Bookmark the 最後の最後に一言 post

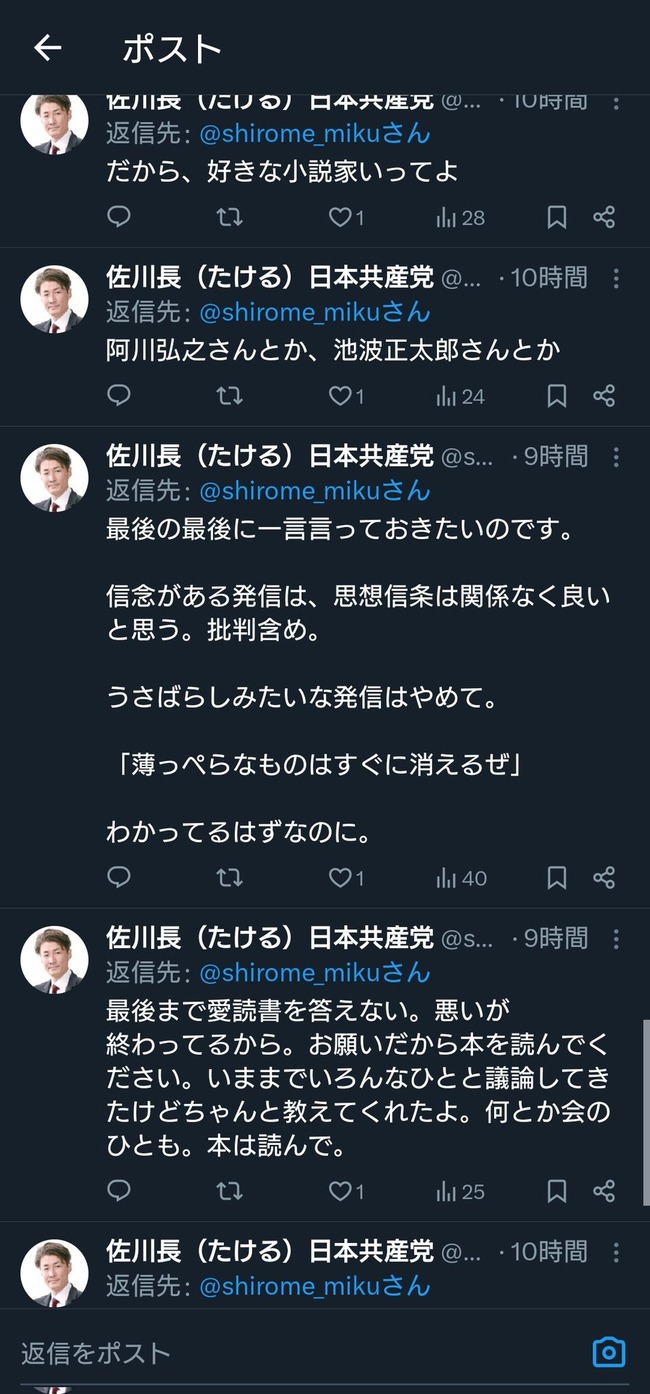click(556, 878)
